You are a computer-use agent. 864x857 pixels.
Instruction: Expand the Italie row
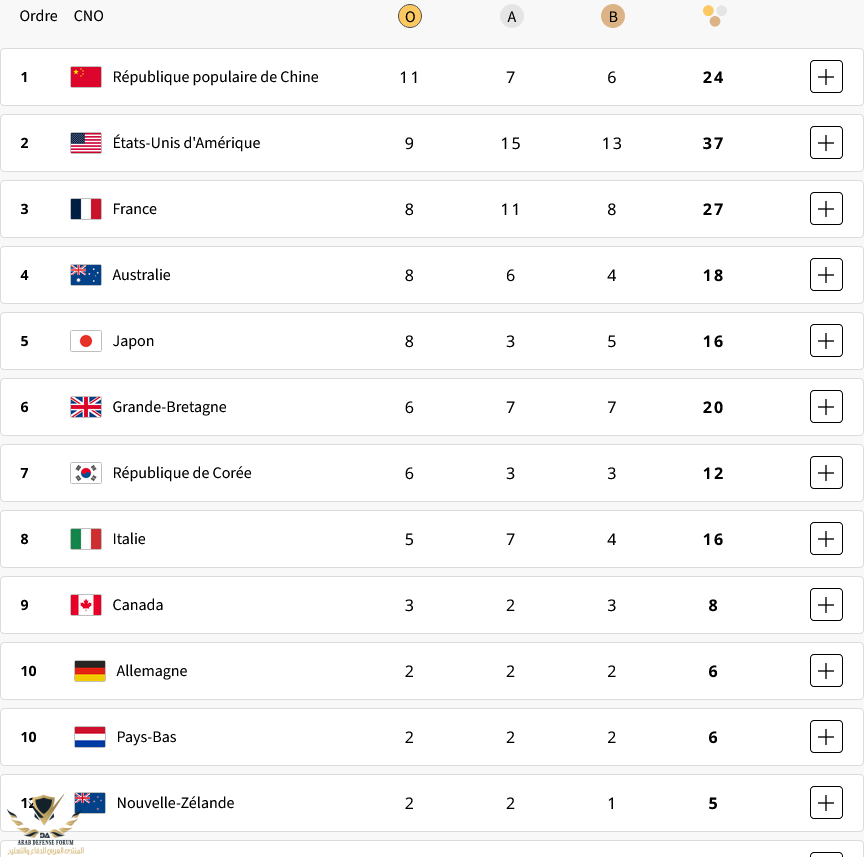(825, 538)
